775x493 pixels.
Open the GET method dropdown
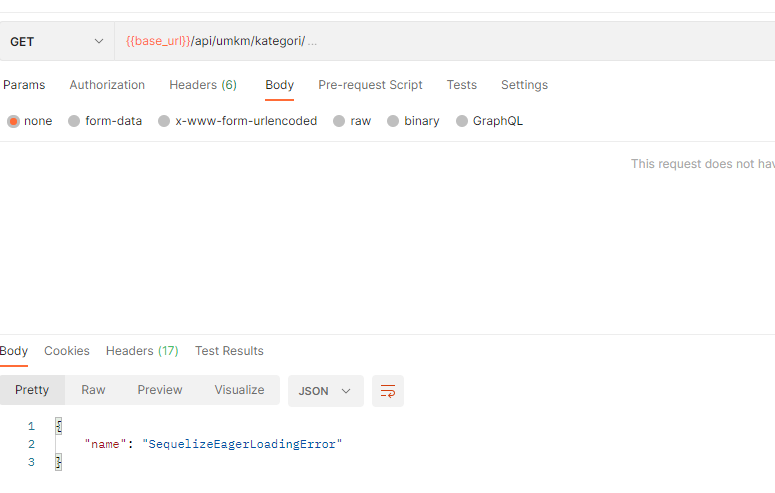pos(57,42)
